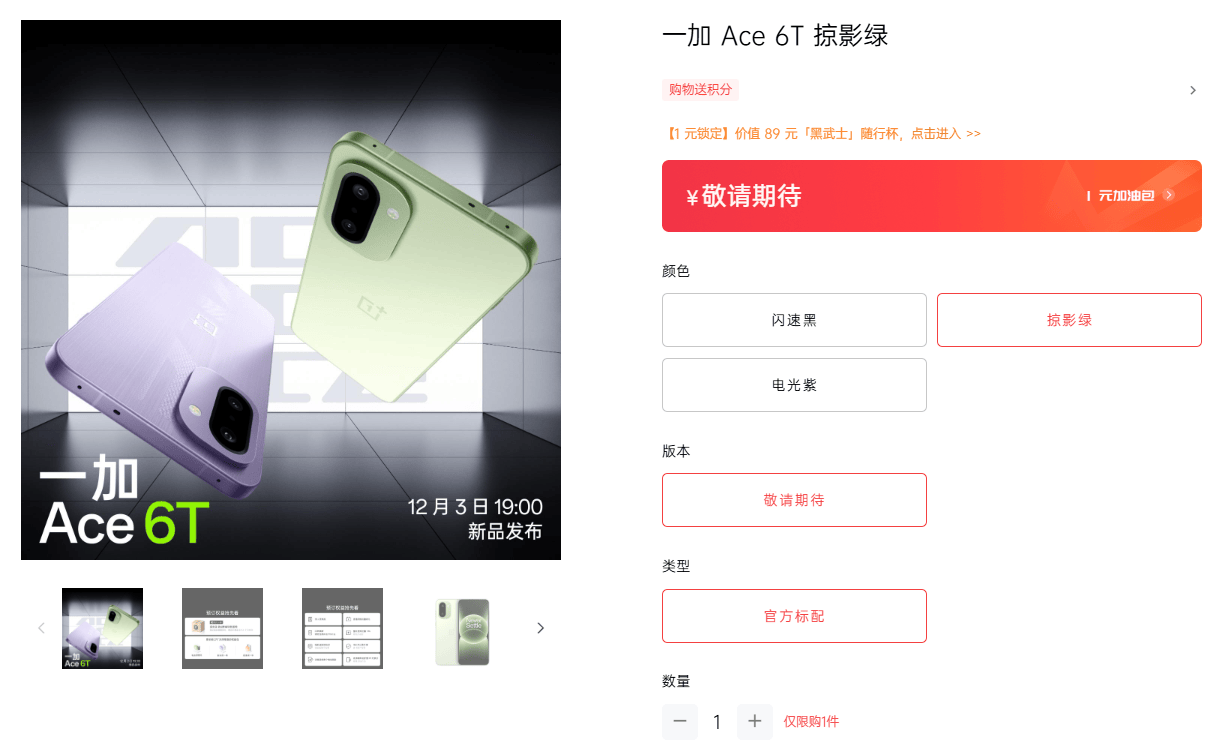Select the 闪速黑 color option
The height and width of the screenshot is (752, 1220).
coord(794,320)
